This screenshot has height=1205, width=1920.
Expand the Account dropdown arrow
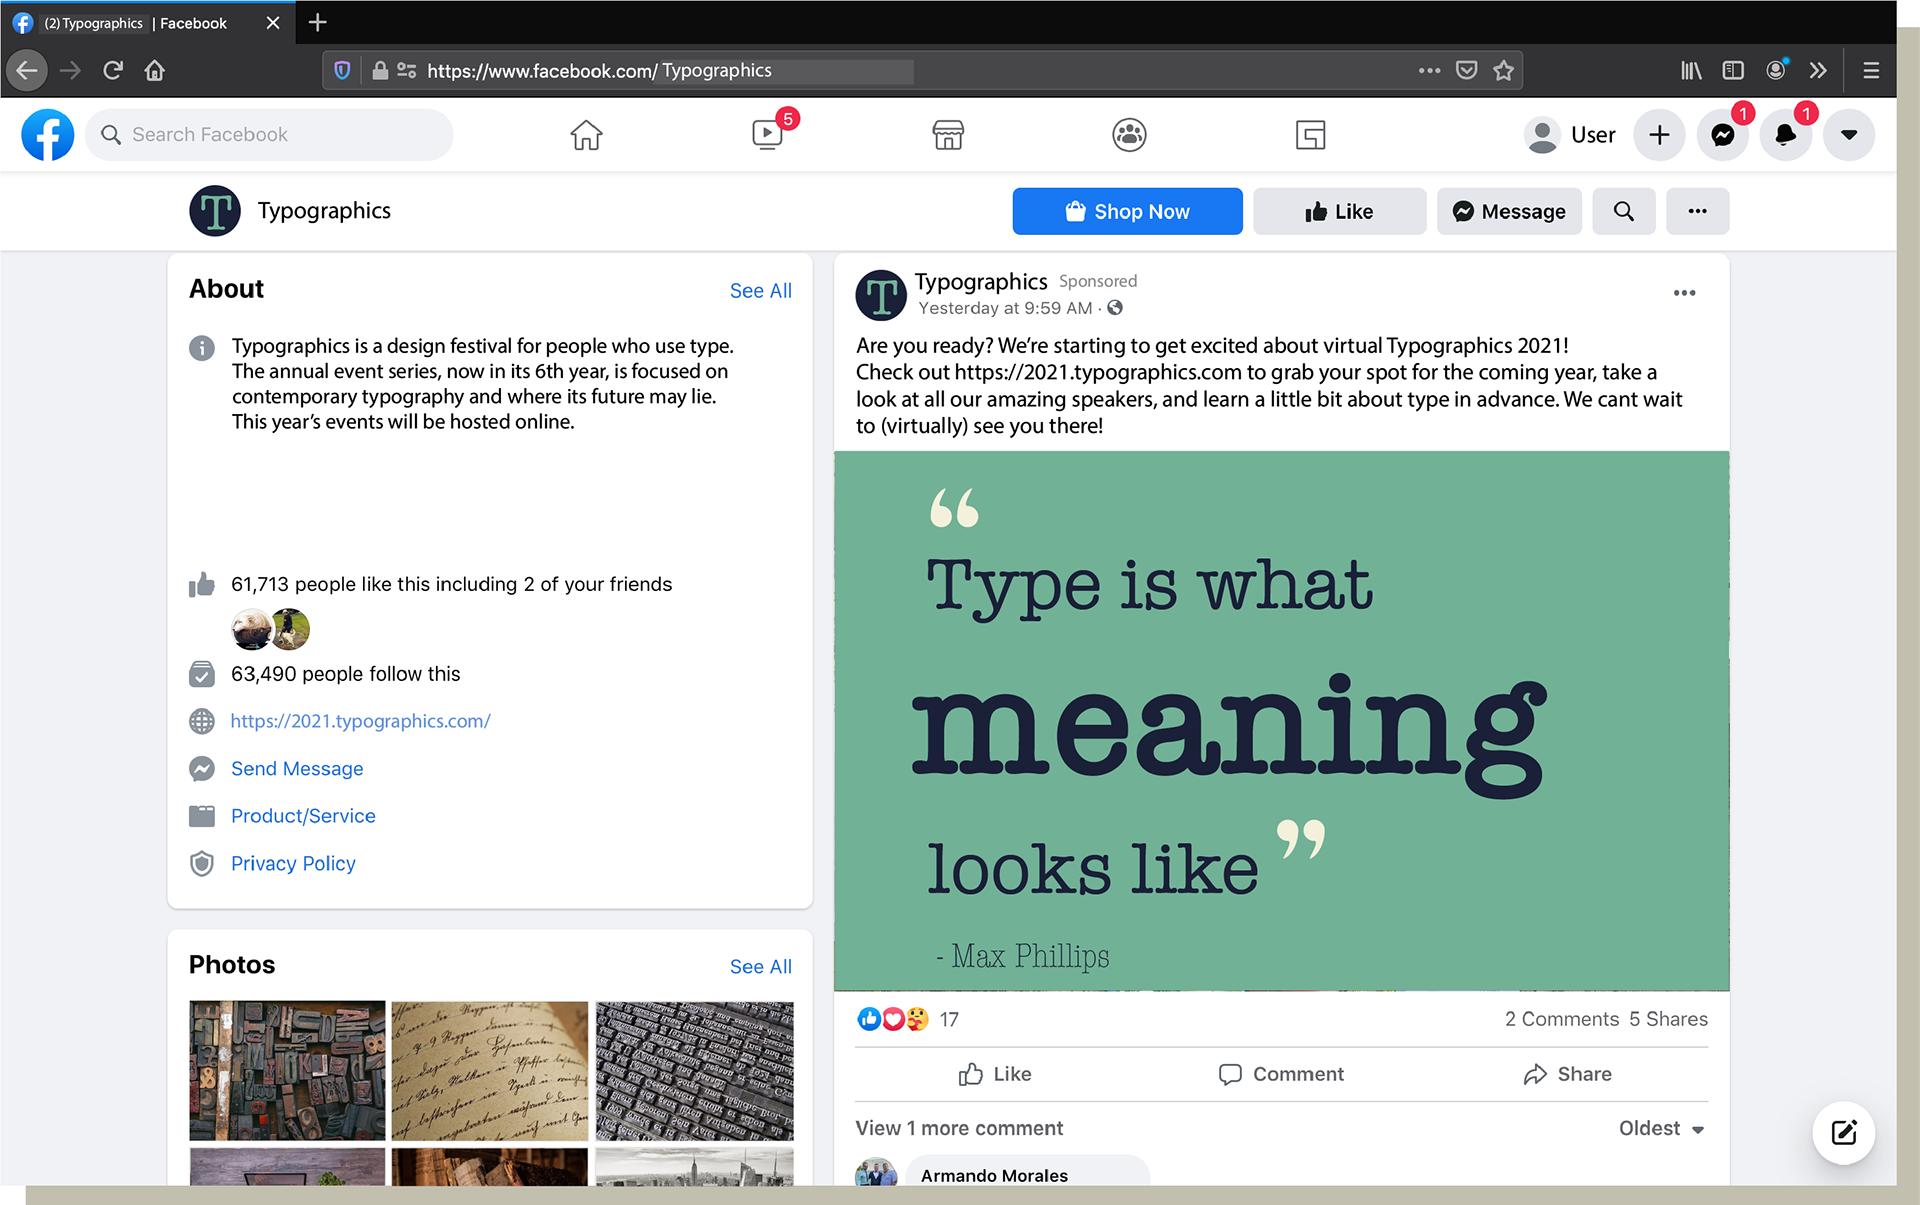click(1848, 134)
